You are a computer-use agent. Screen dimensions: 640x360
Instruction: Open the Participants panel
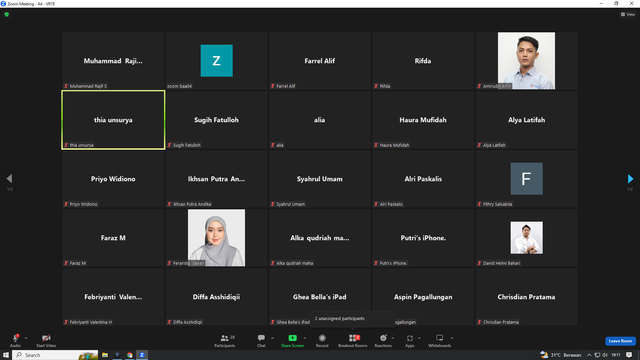[x=225, y=340]
